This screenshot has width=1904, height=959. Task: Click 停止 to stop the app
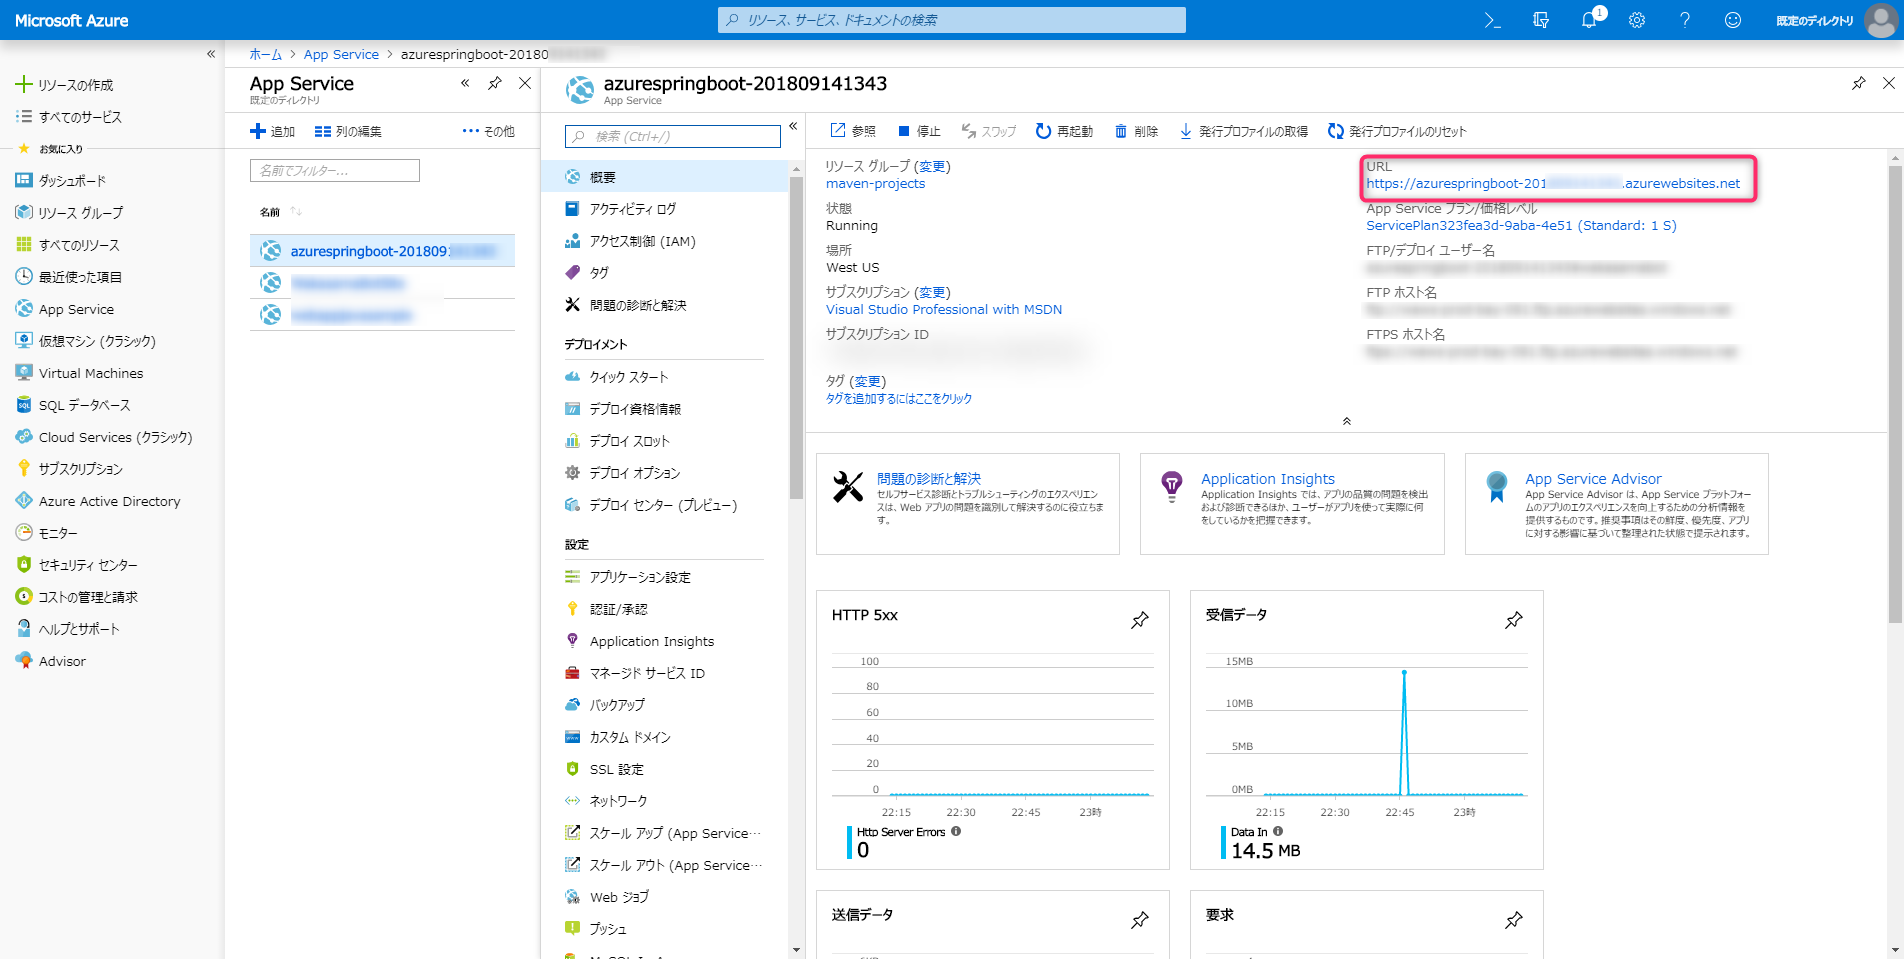919,131
